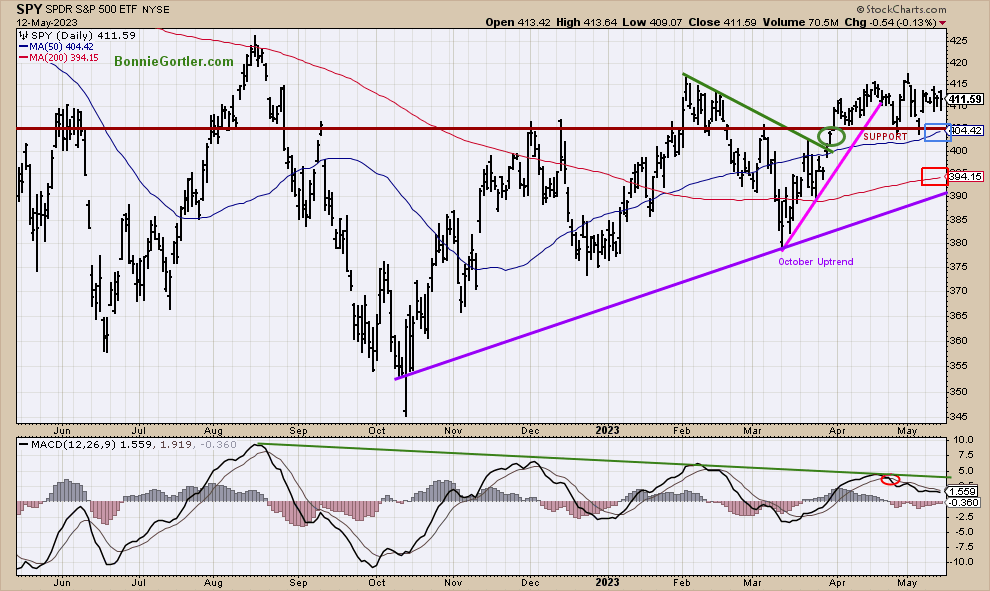Click the 420 price axis label

click(958, 63)
